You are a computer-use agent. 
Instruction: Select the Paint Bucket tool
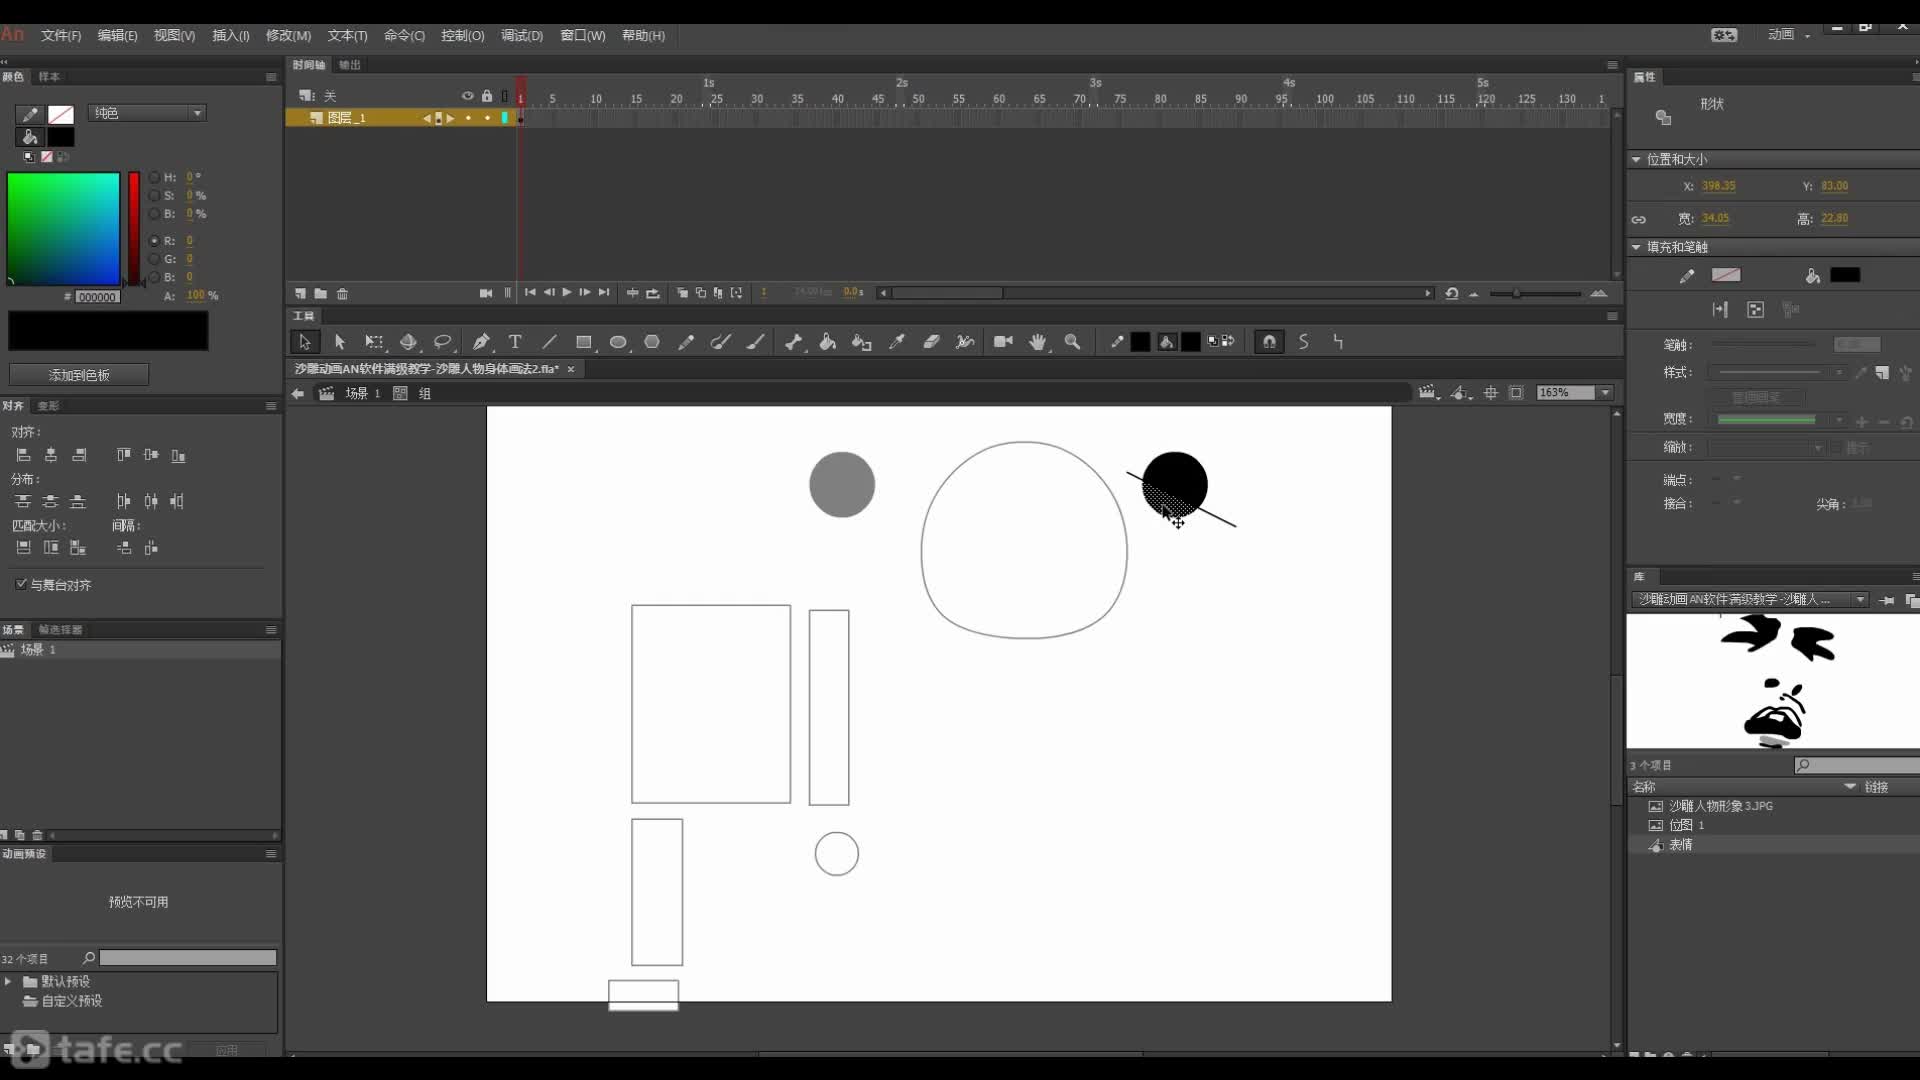tap(828, 342)
